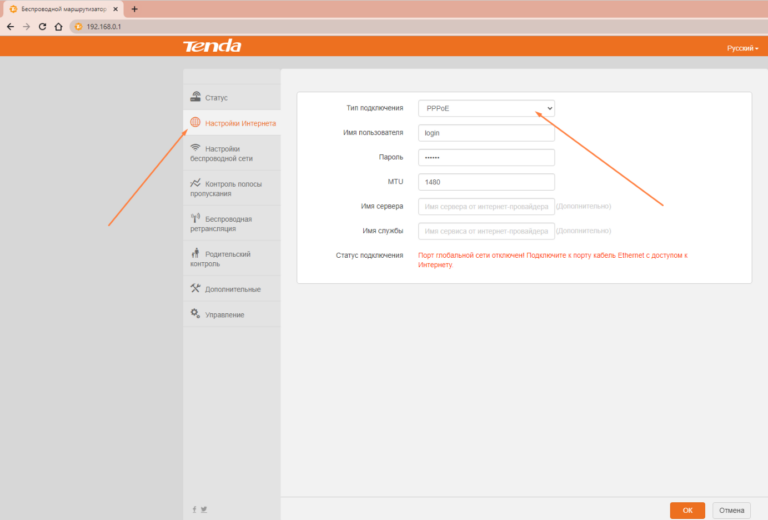The width and height of the screenshot is (768, 520).
Task: Click the tools icon for Дополнительные
Action: pos(196,289)
